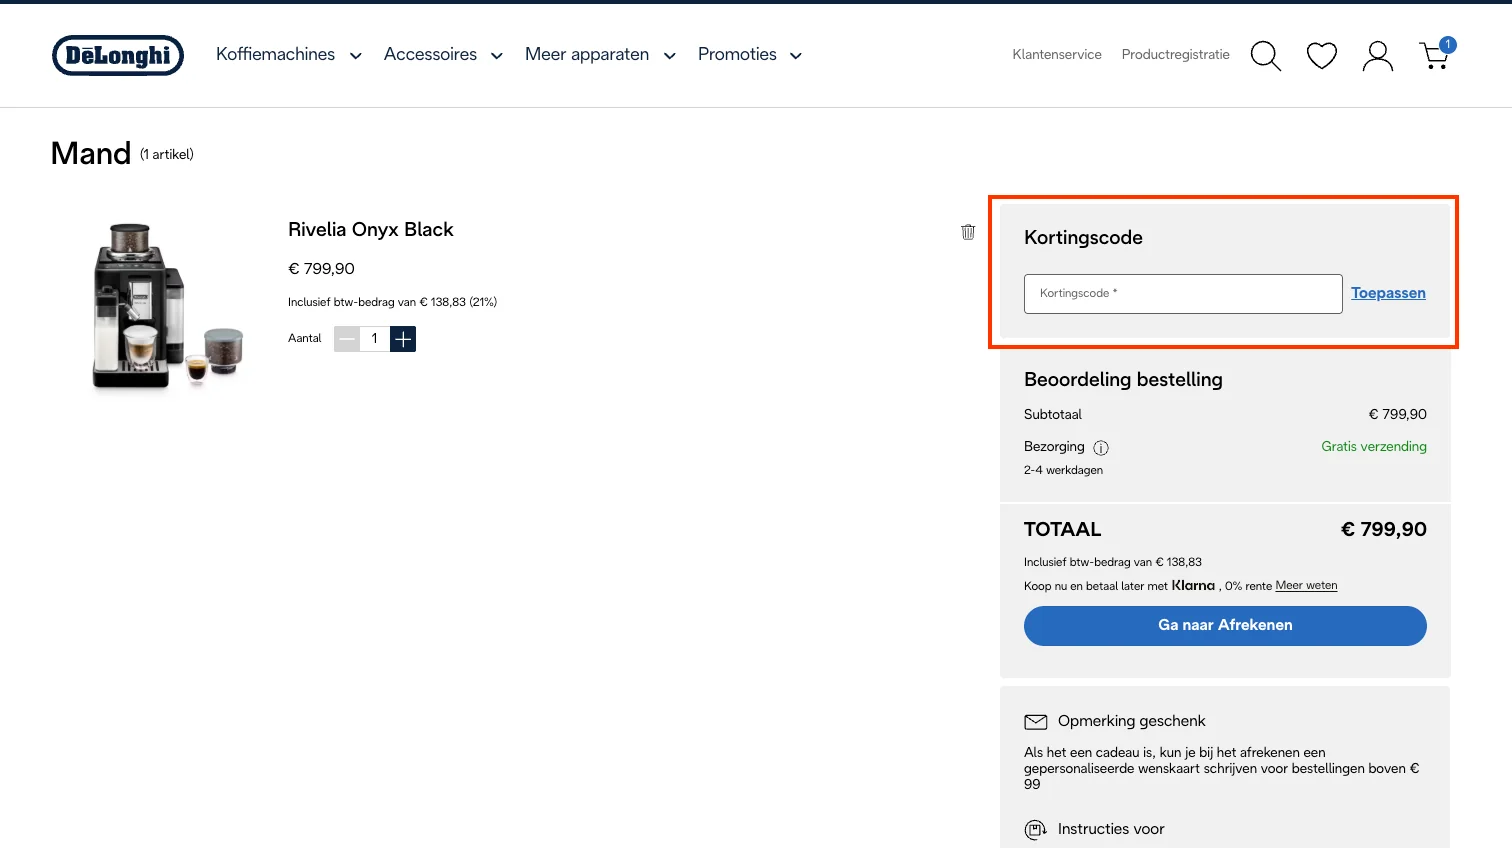
Task: Click the De'Longhi logo
Action: pos(118,55)
